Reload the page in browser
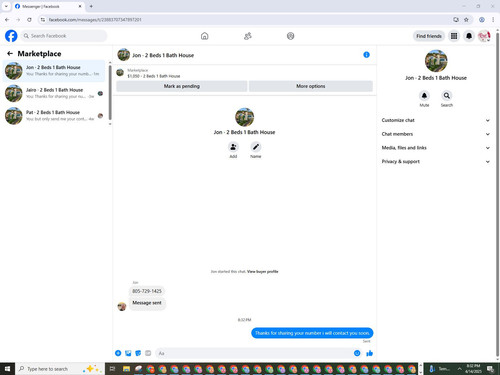500x375 pixels. [x=29, y=20]
